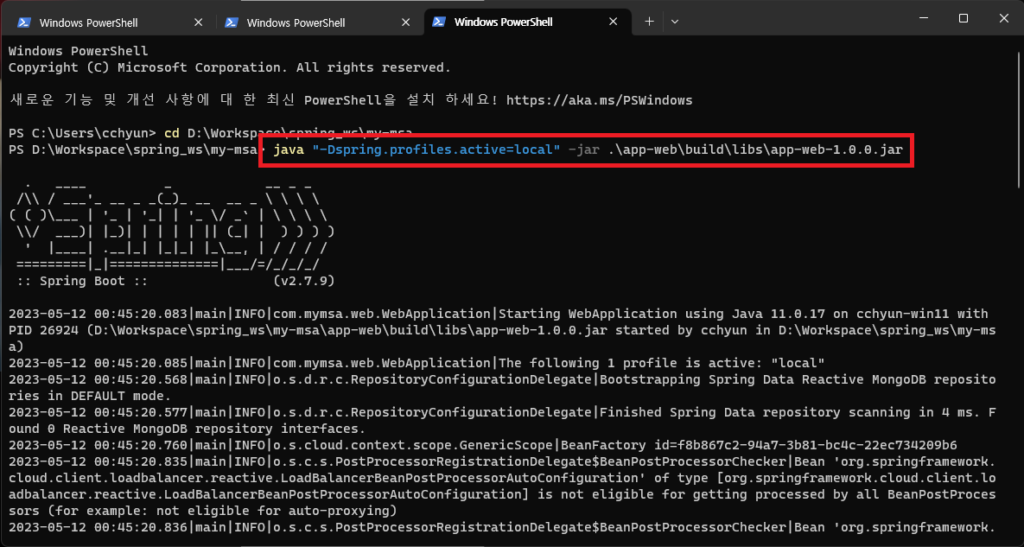1024x547 pixels.
Task: Click the Starting WebApplication using Java 11.0.17 text
Action: [x=660, y=314]
